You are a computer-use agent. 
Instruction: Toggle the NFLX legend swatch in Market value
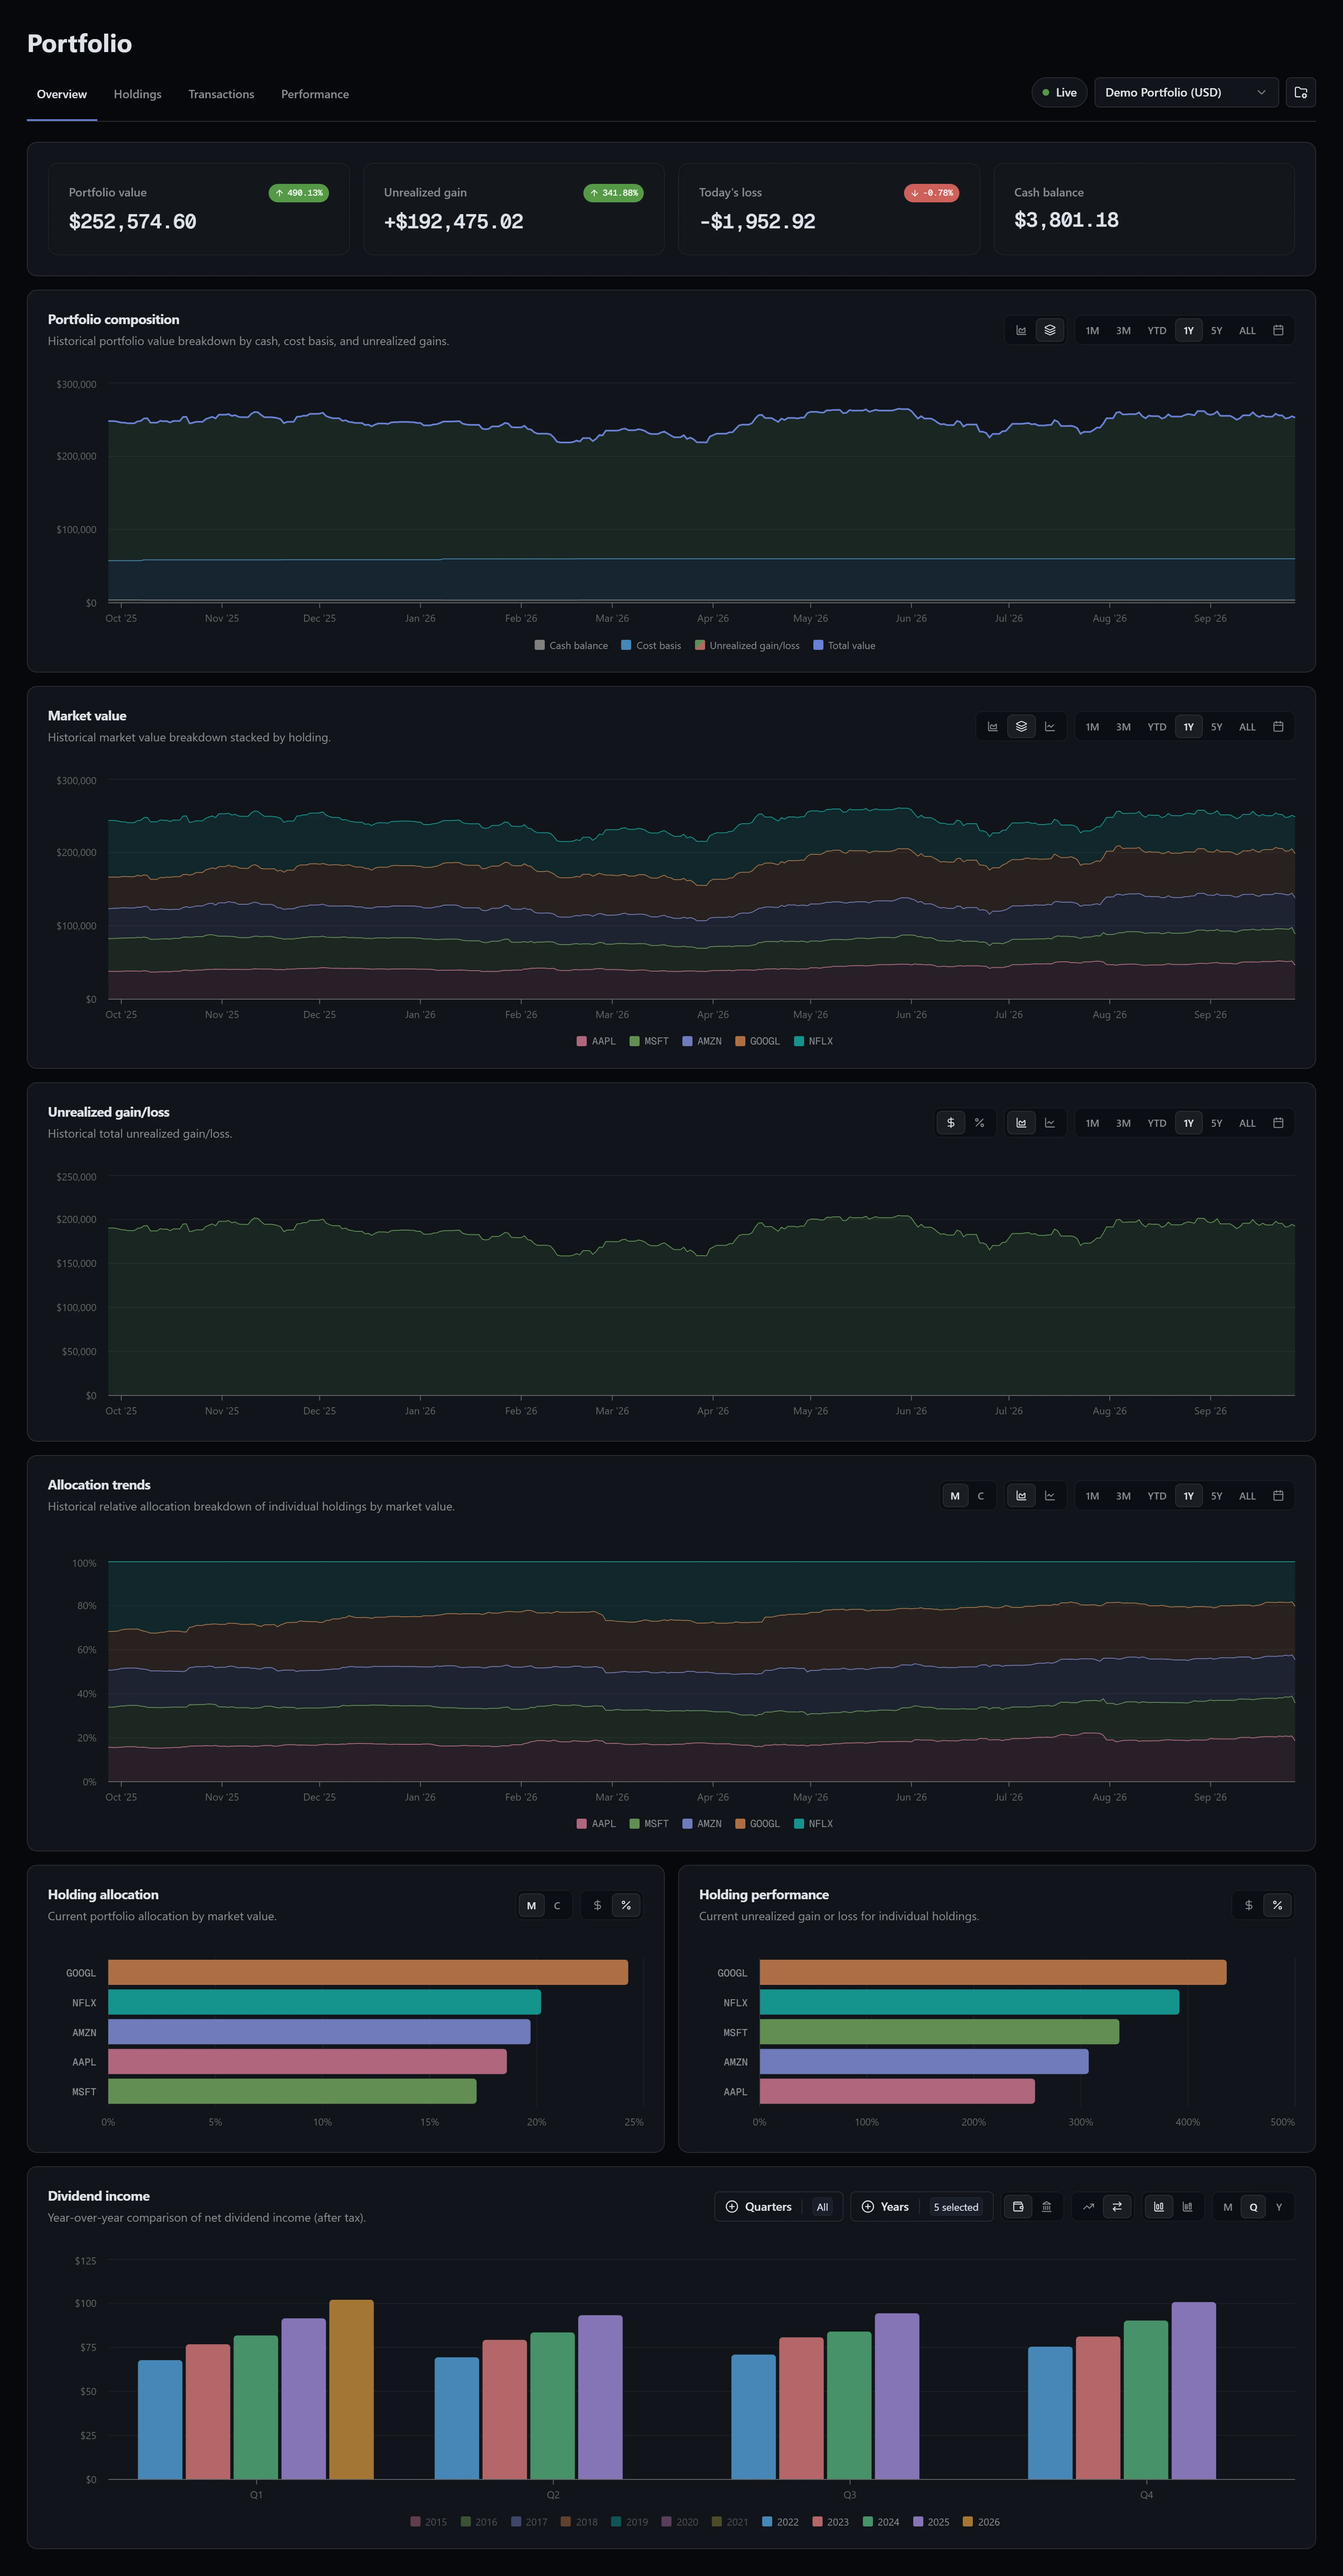pos(799,1041)
